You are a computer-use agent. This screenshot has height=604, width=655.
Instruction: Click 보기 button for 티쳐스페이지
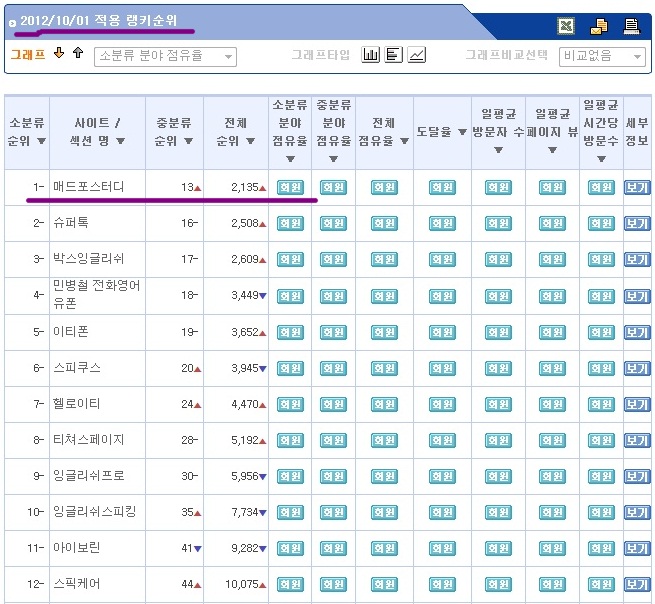(637, 440)
